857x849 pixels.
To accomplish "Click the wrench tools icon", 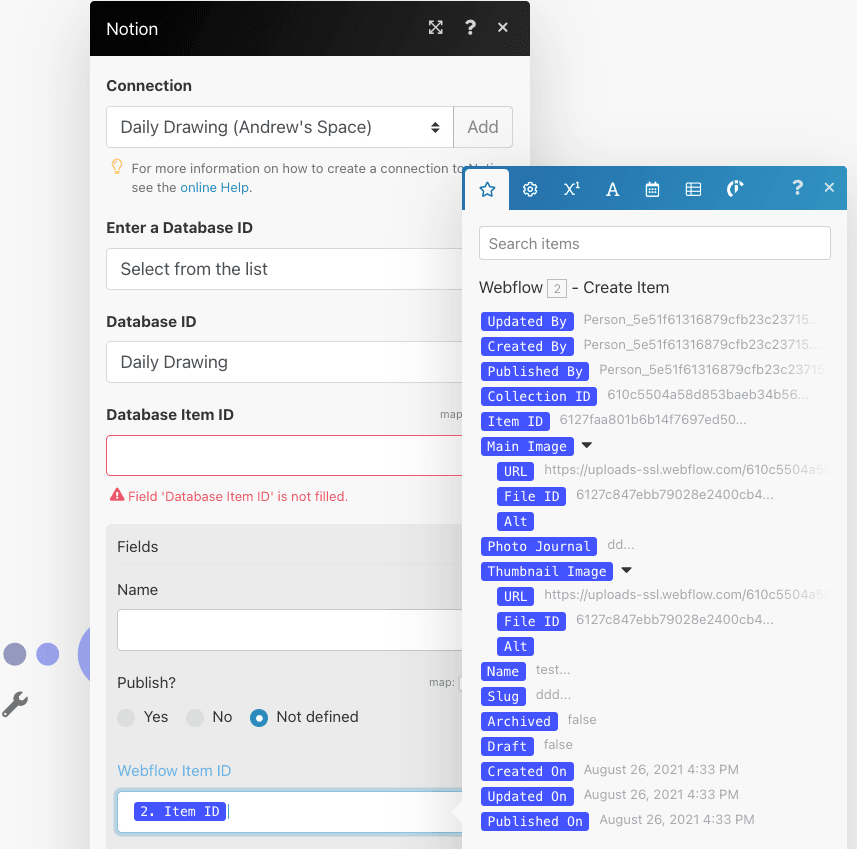I will tap(15, 705).
